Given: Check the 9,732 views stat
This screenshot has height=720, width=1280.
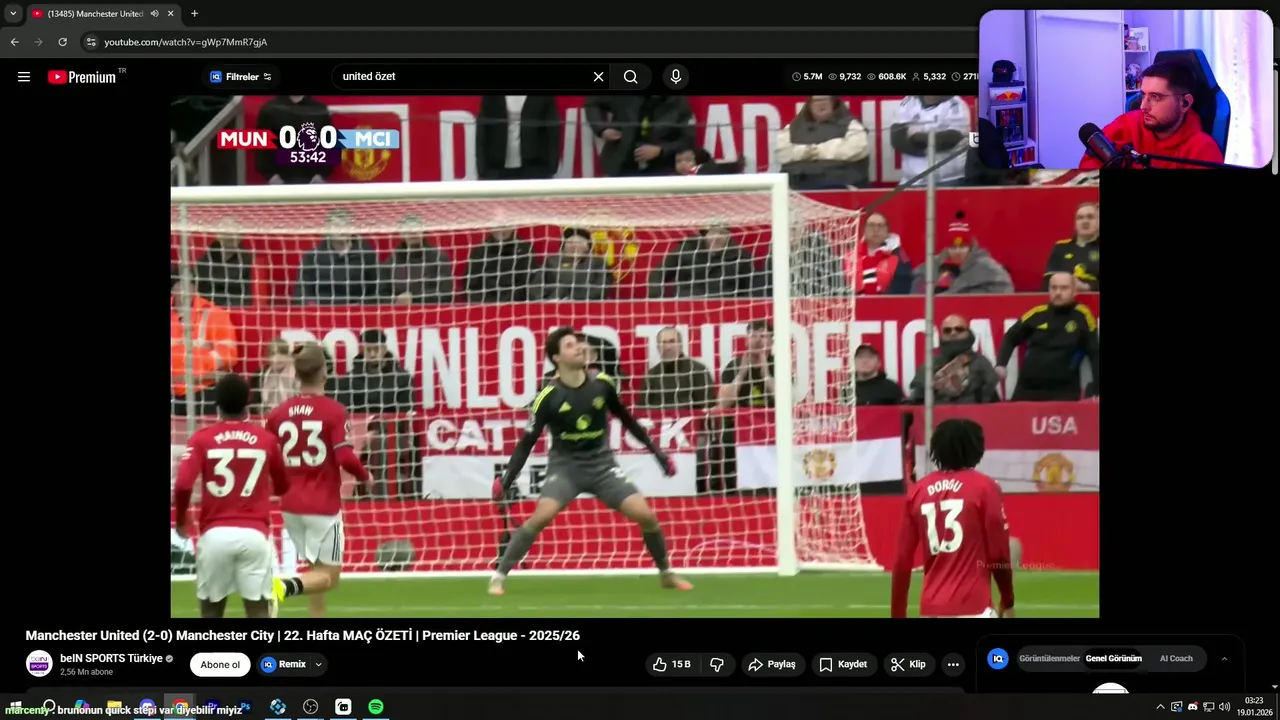Looking at the screenshot, I should click(845, 77).
